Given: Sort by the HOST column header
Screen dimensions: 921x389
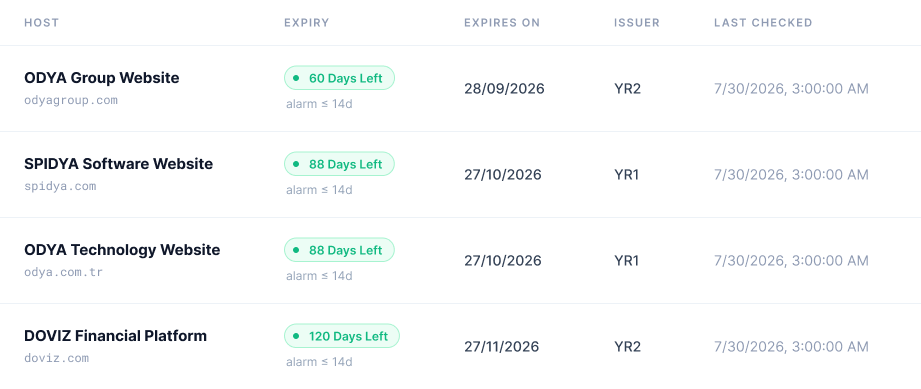Looking at the screenshot, I should pyautogui.click(x=42, y=23).
